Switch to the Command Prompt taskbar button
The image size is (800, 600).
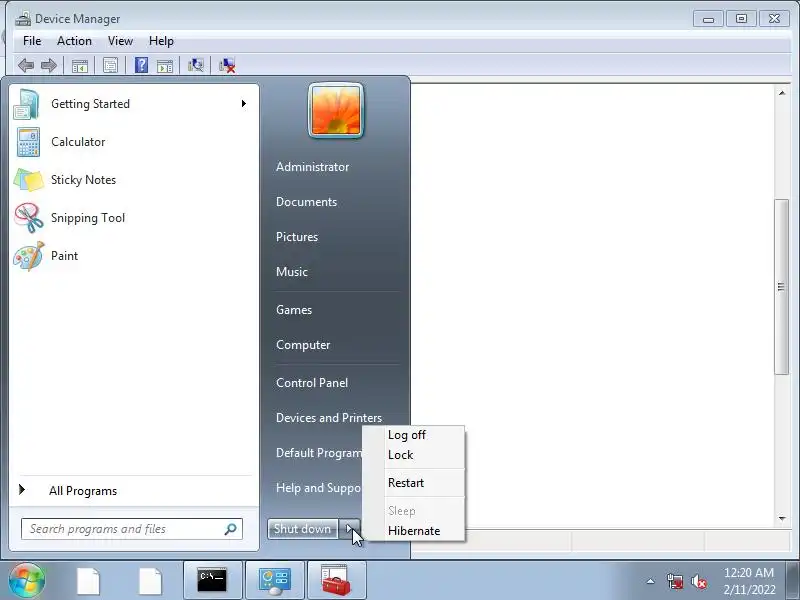coord(212,581)
